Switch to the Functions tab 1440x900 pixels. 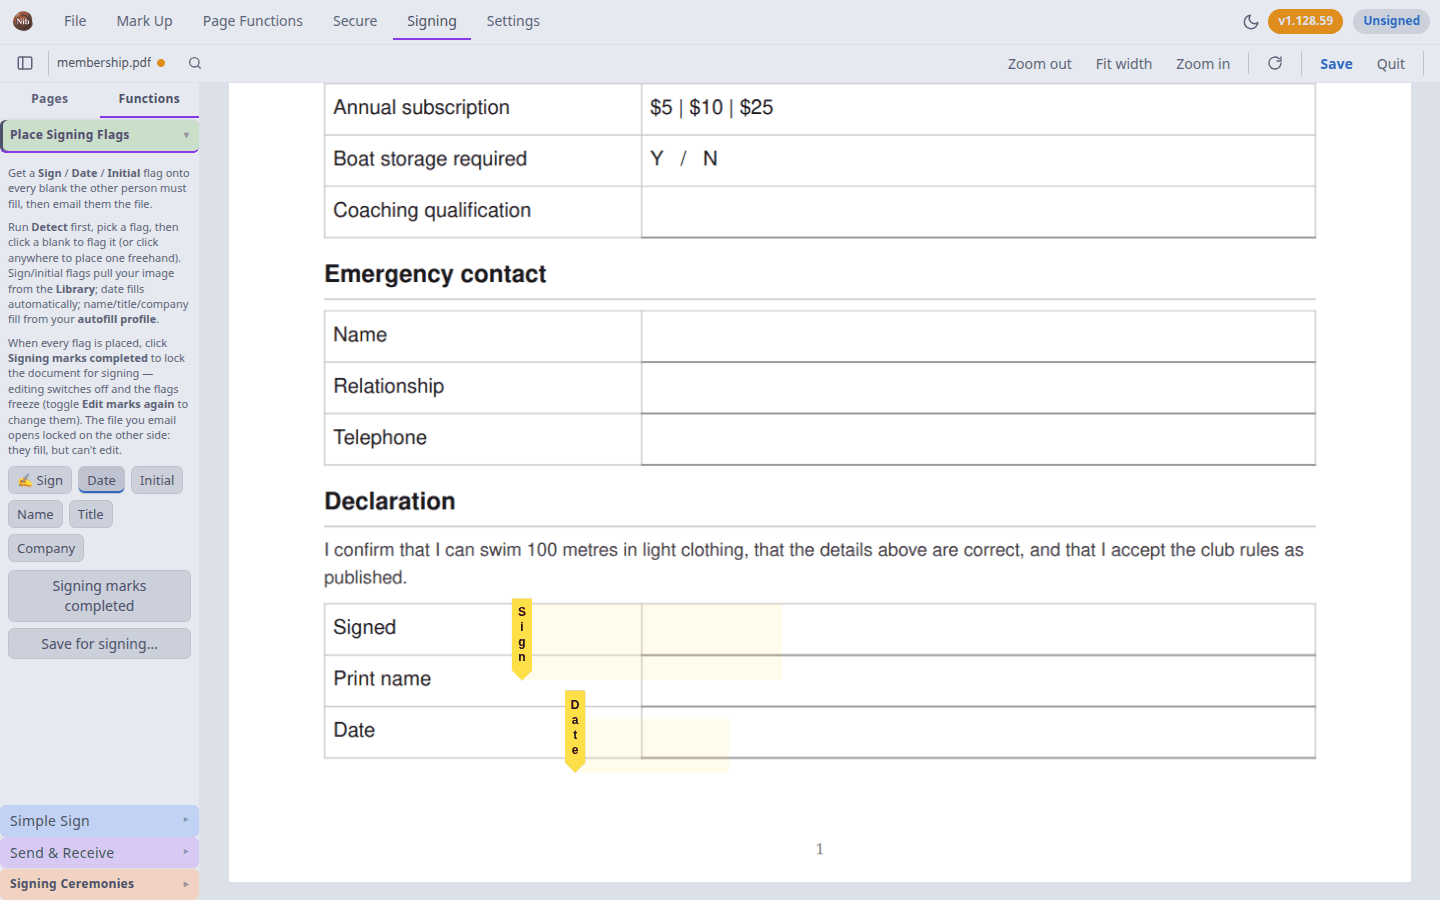click(149, 99)
